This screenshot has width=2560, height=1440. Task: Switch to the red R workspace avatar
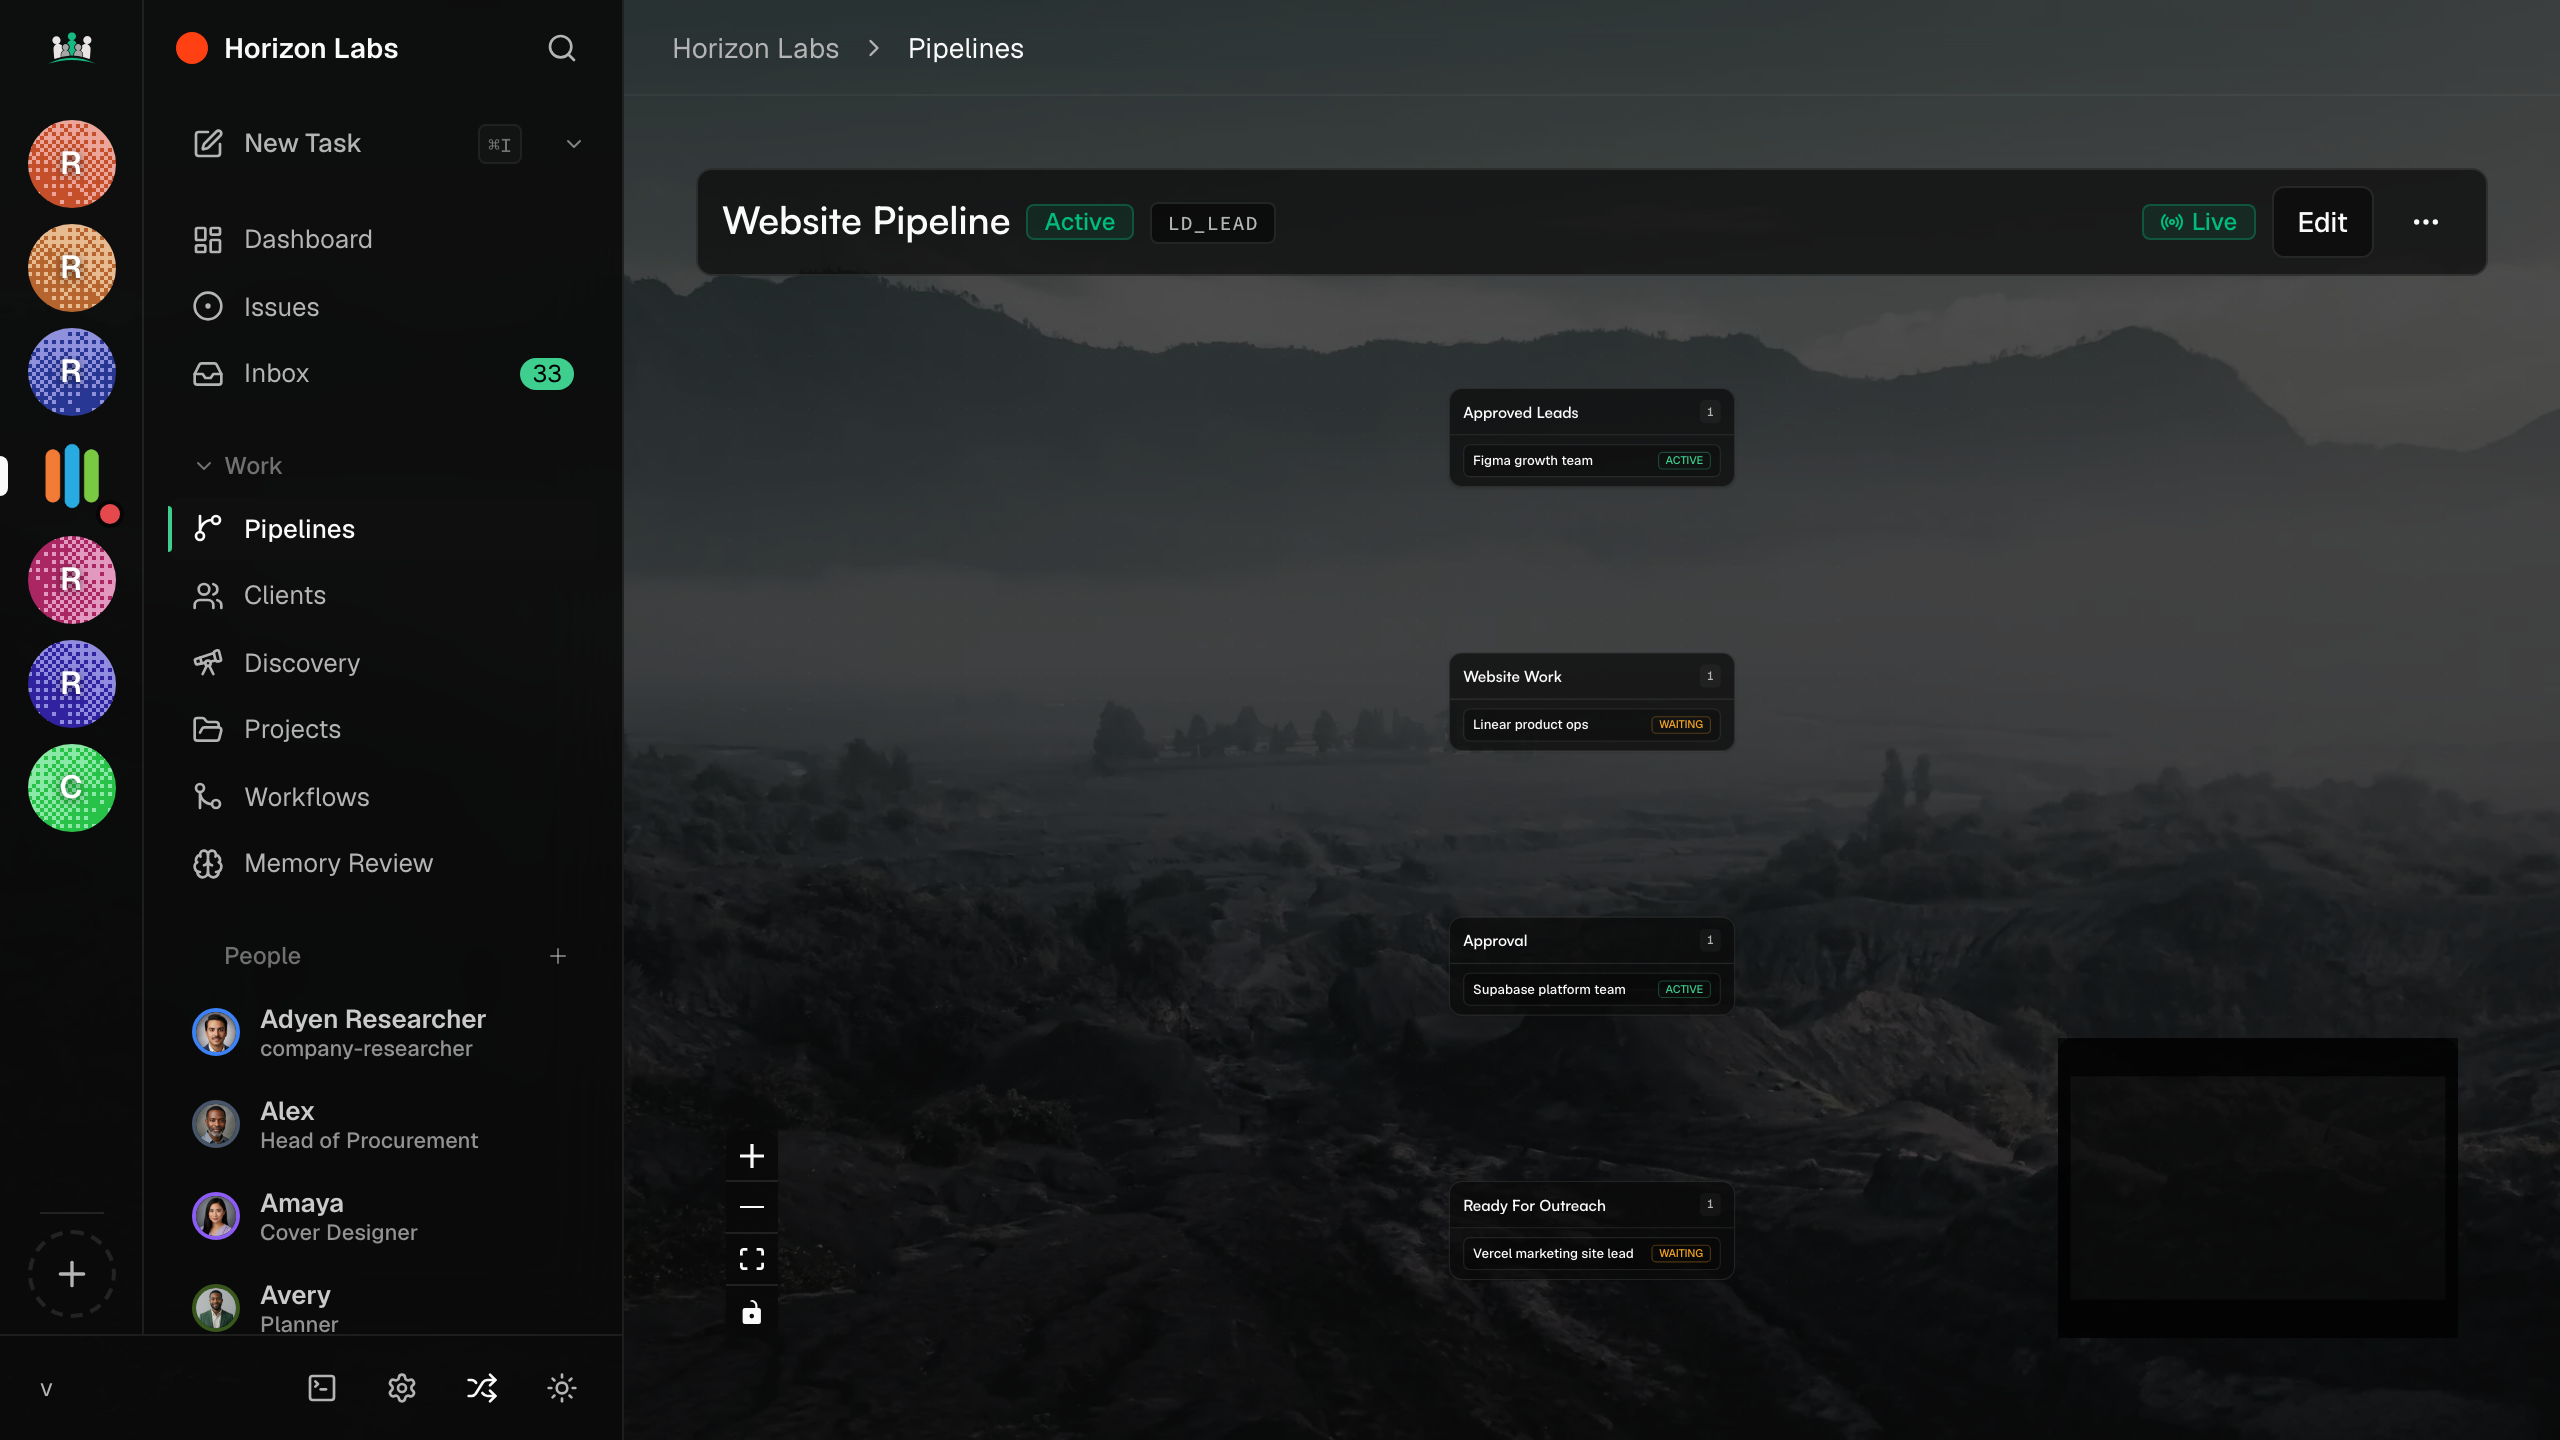pos(72,164)
